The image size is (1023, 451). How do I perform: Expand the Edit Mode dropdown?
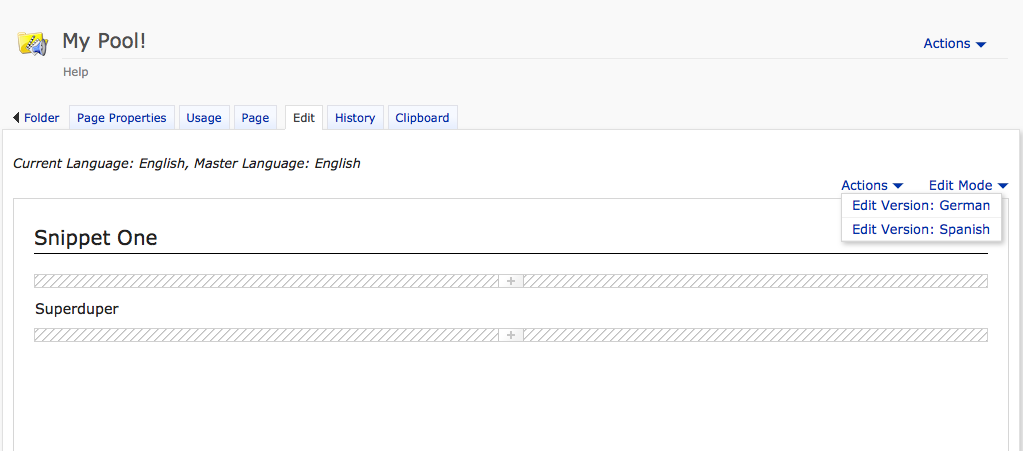[967, 185]
